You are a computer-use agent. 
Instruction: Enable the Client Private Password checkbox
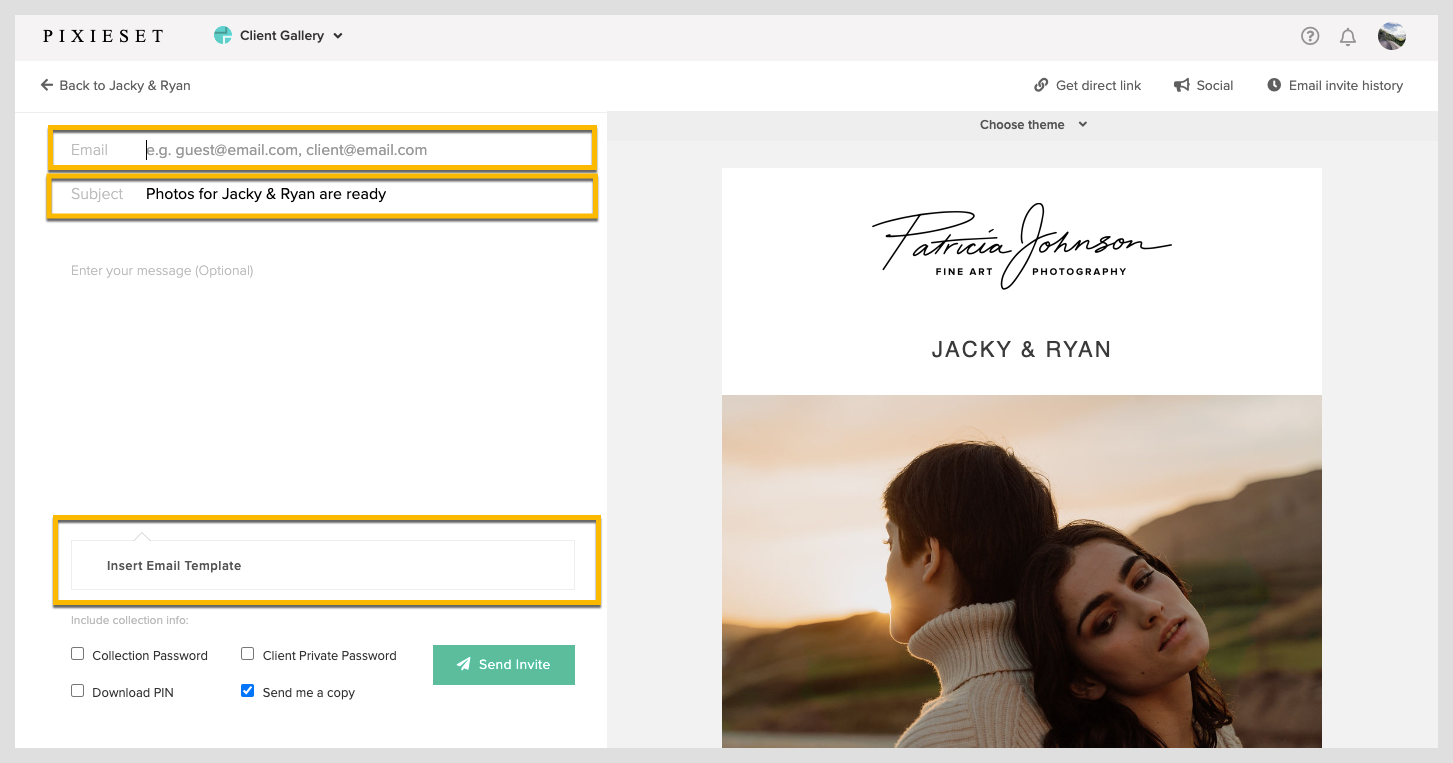(247, 654)
